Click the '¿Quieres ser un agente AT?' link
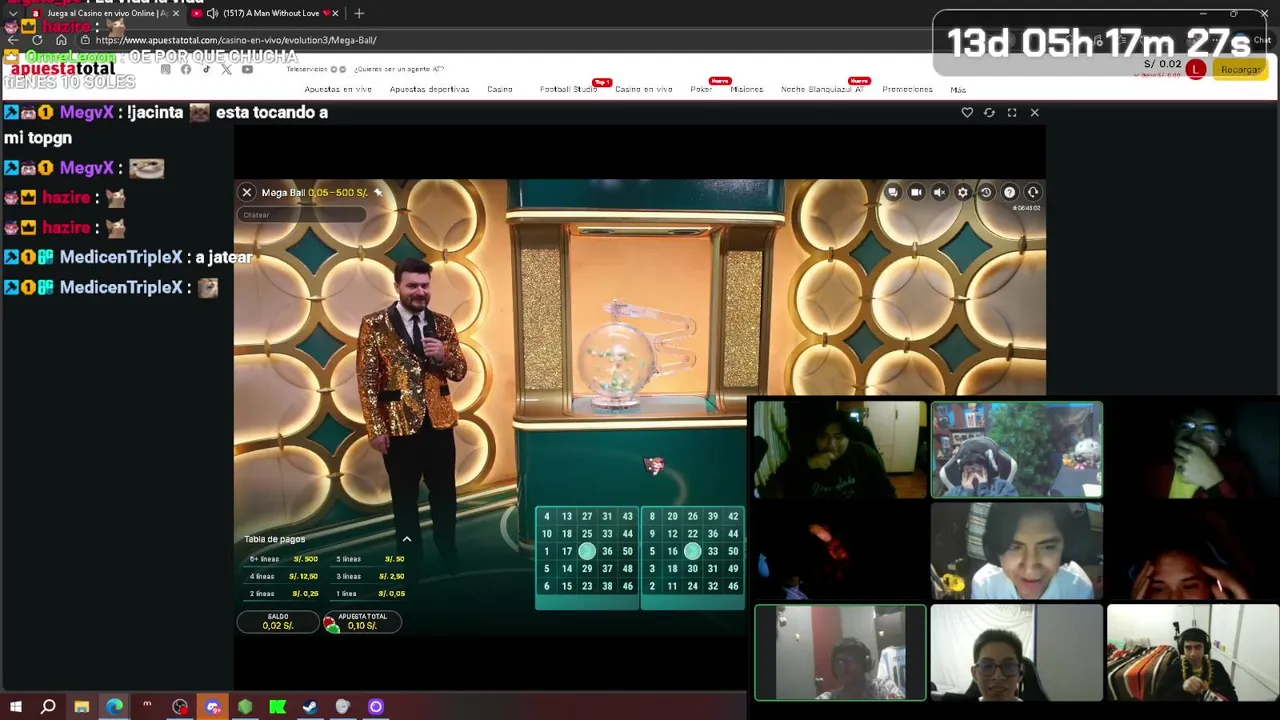 click(x=399, y=69)
